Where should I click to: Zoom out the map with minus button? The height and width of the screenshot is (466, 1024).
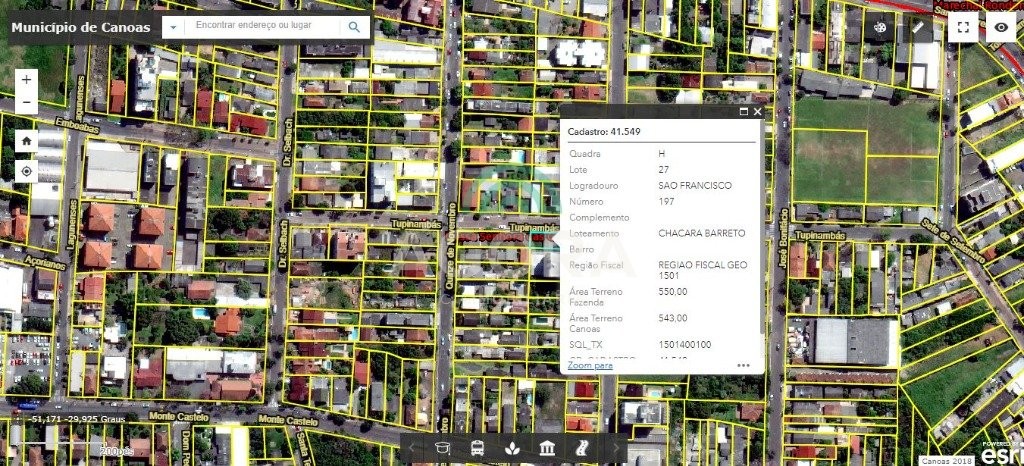(x=26, y=102)
